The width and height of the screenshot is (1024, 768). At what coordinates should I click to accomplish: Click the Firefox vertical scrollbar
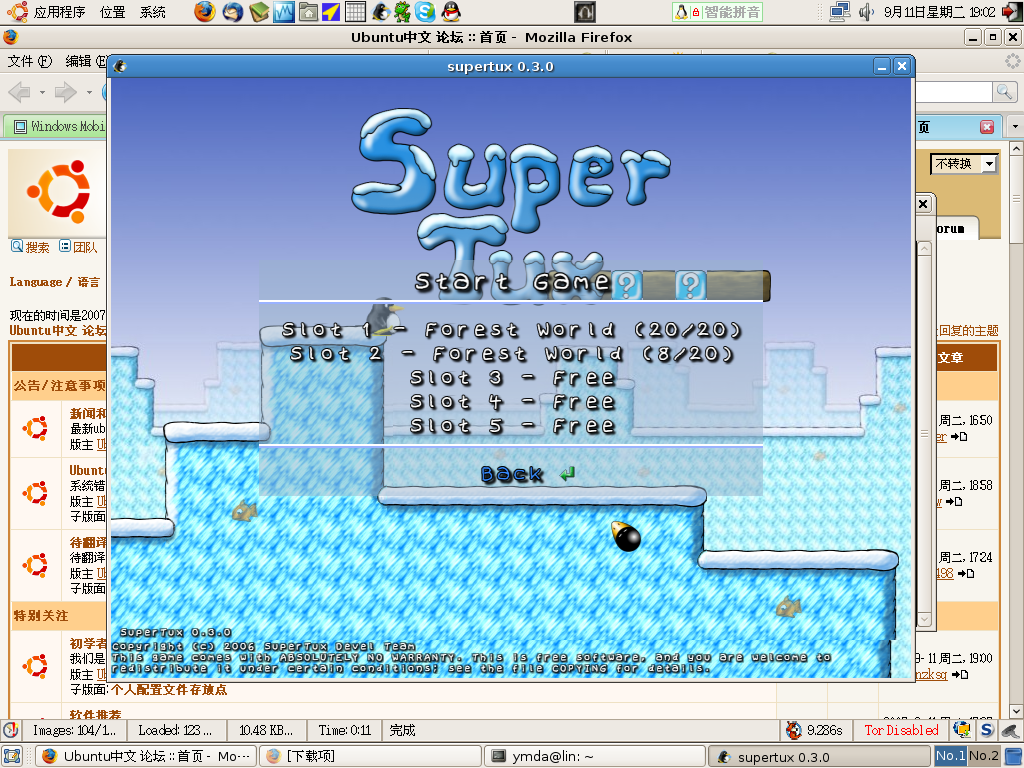[x=1016, y=428]
